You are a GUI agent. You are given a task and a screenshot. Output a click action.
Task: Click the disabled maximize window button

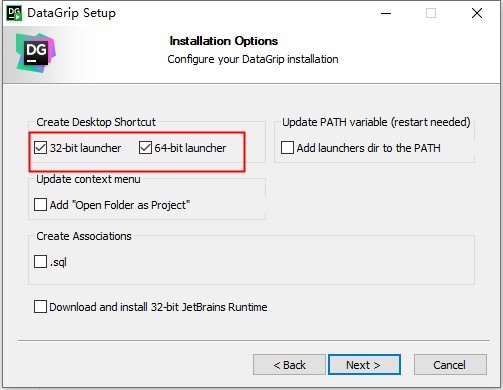(431, 13)
